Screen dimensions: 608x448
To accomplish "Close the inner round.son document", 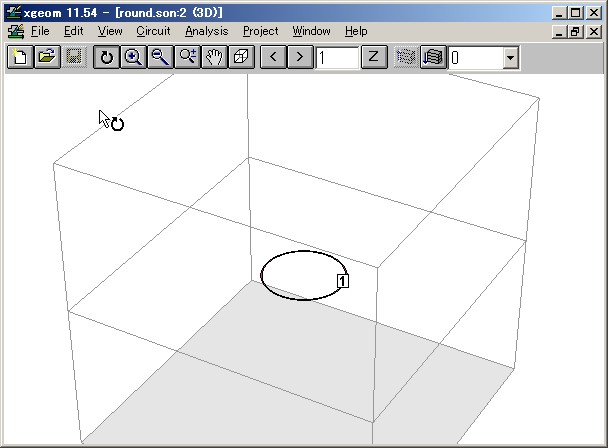I will (x=594, y=31).
